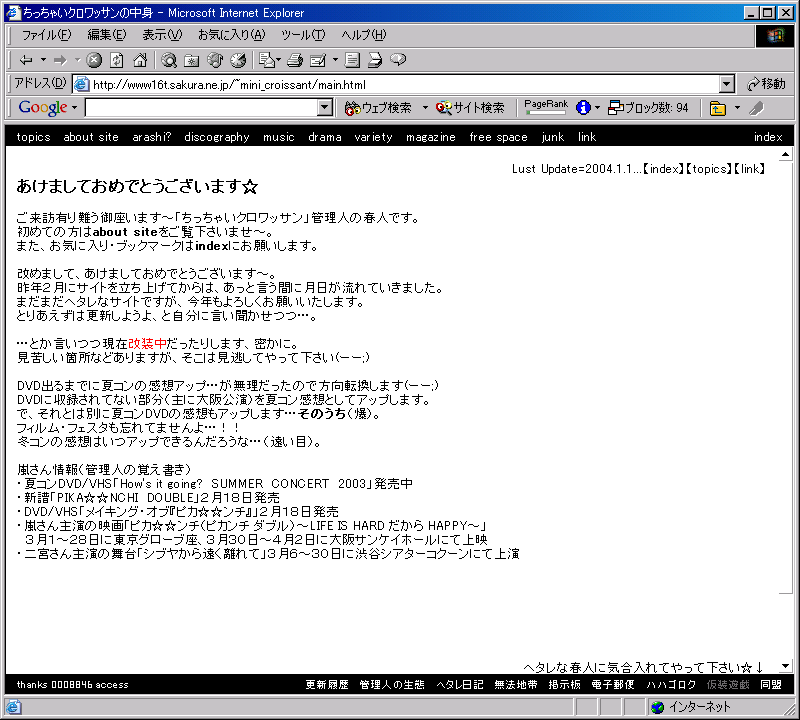
Task: Open the 更新履歴 footer link
Action: coord(327,685)
